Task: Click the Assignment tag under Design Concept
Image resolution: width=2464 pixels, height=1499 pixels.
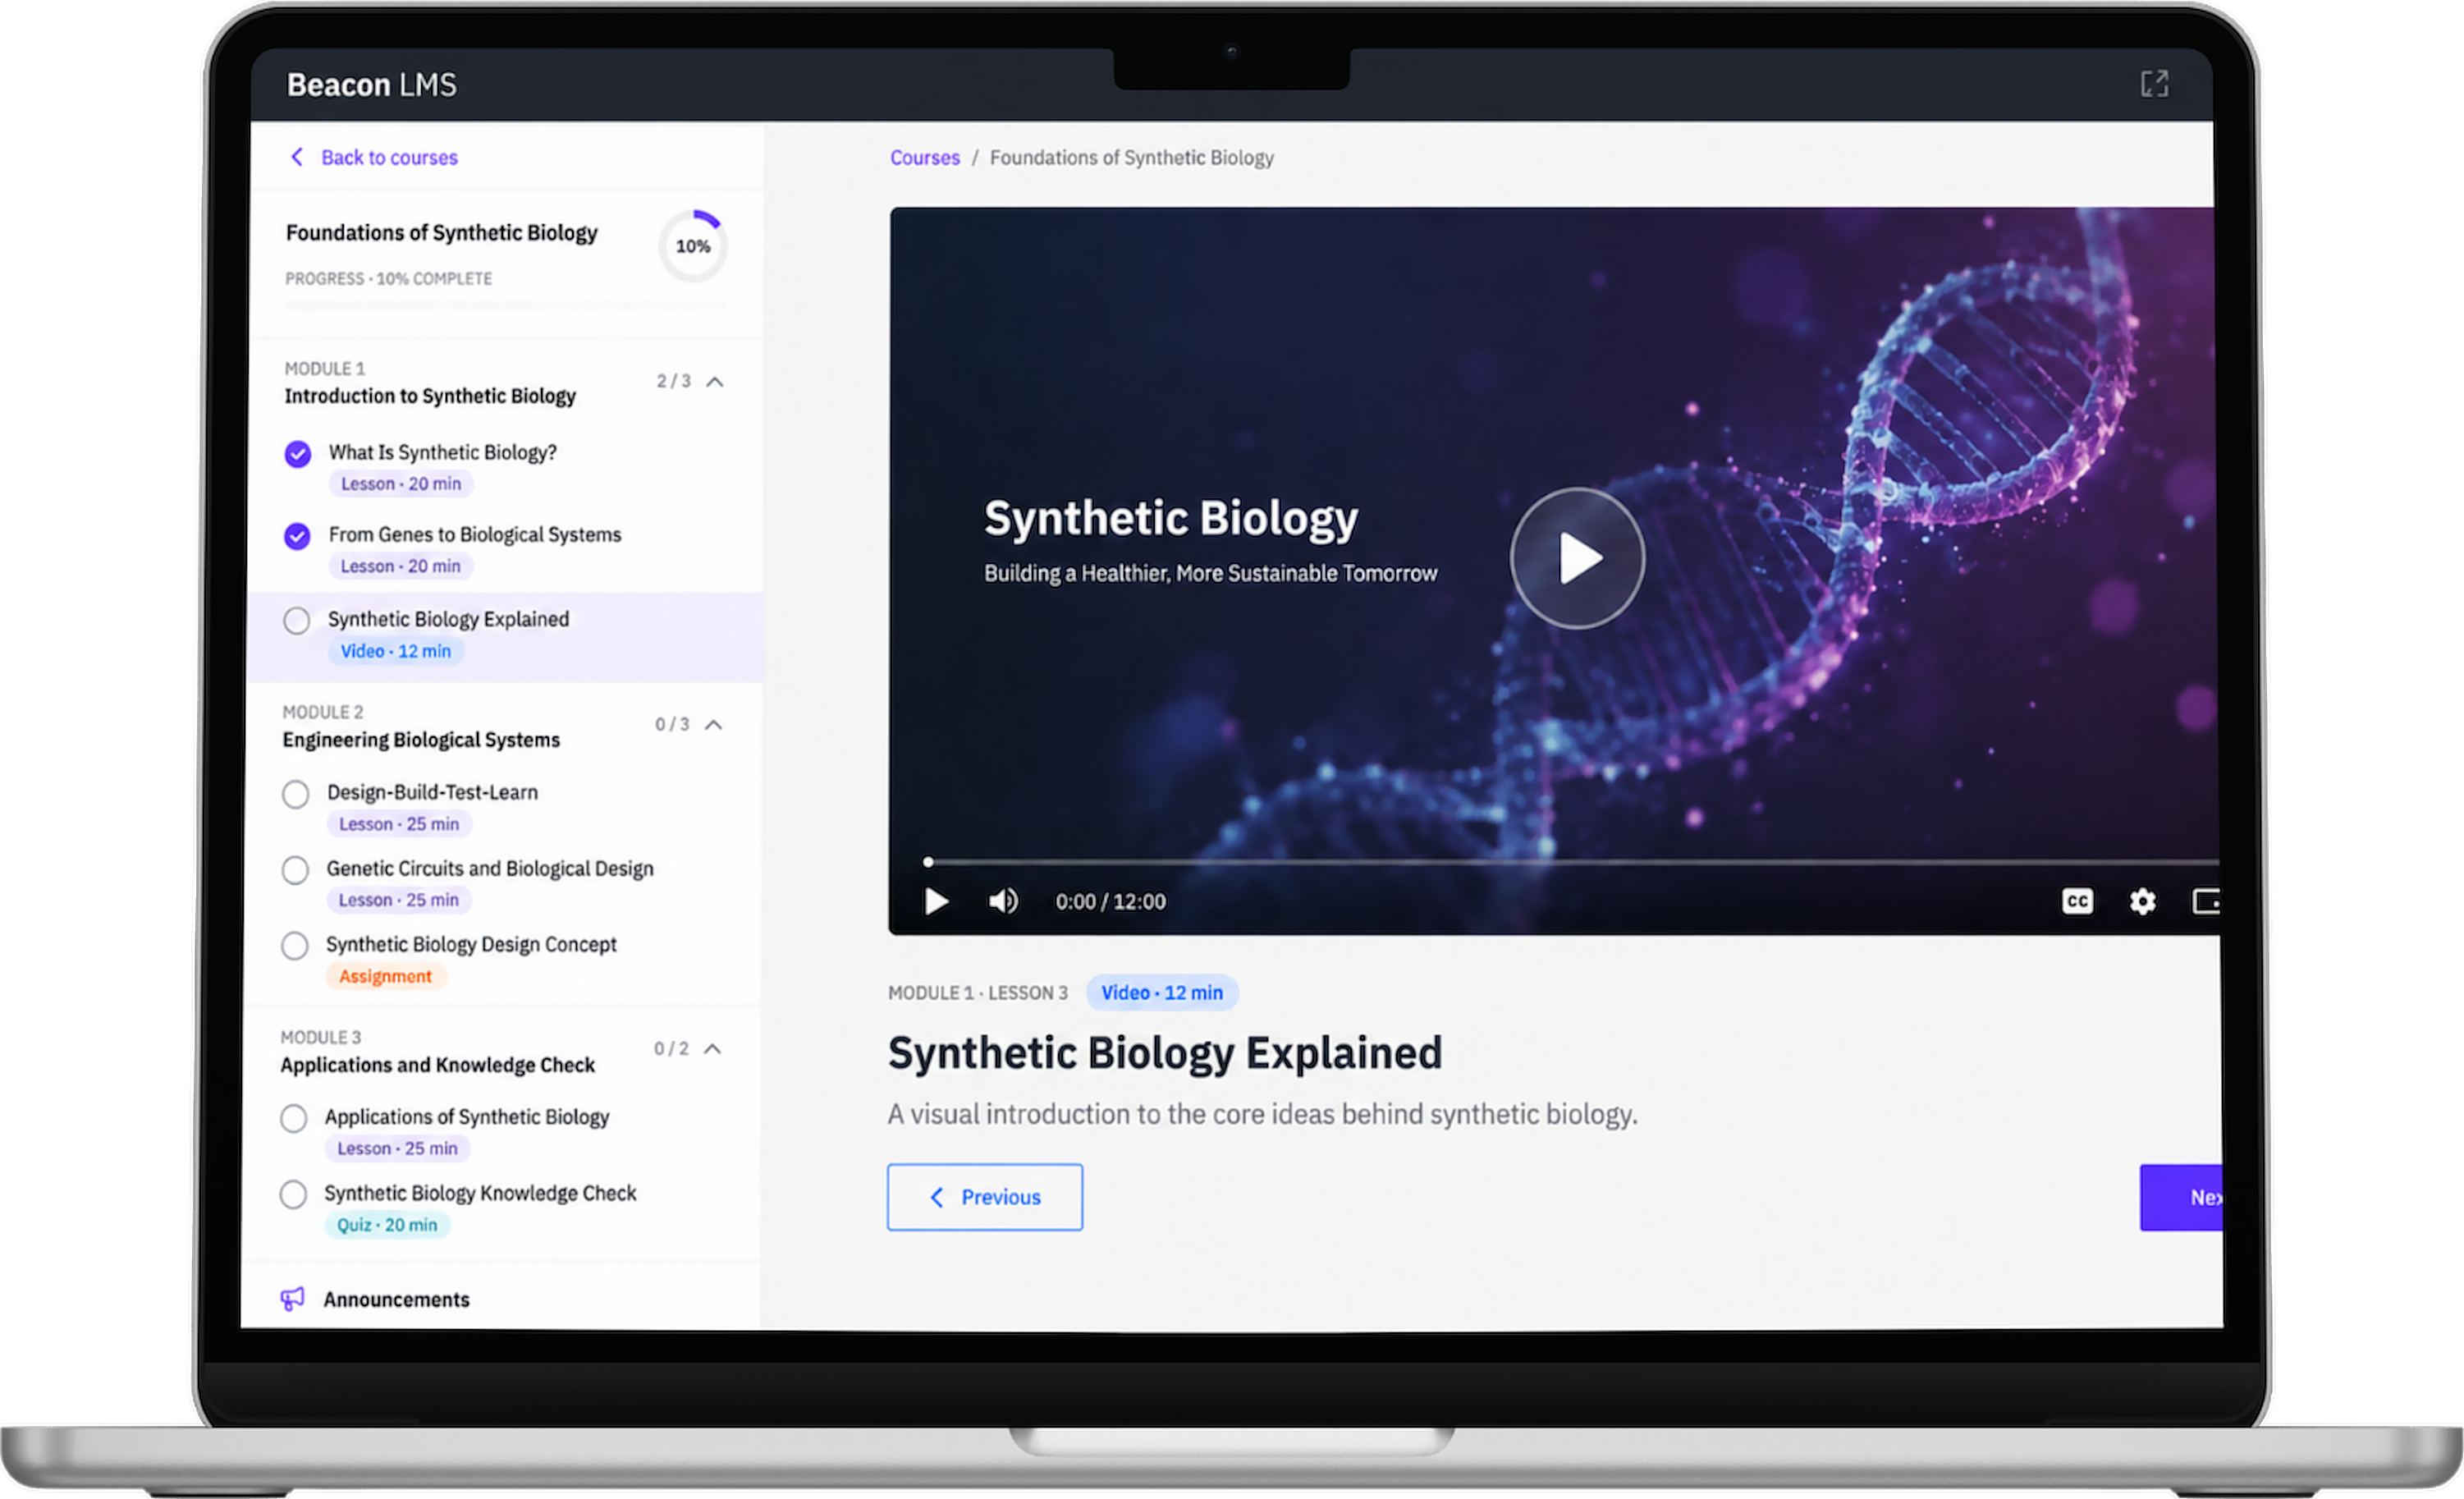Action: pyautogui.click(x=385, y=976)
